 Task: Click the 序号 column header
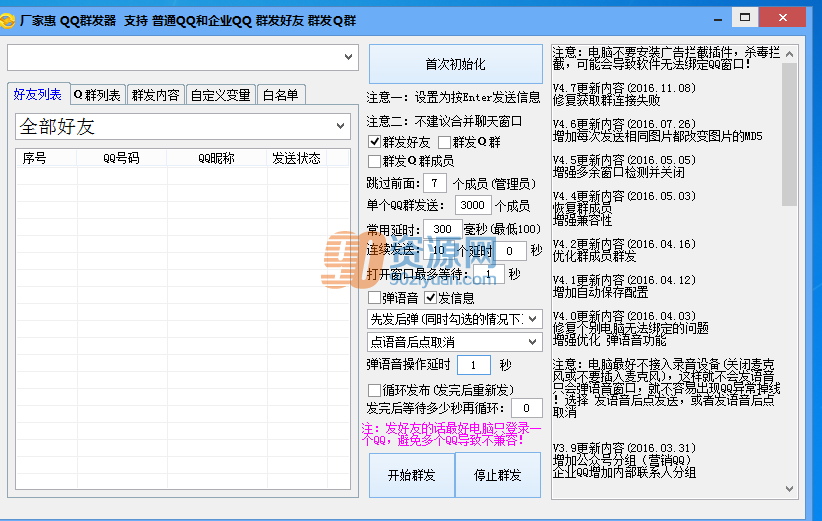[46, 158]
